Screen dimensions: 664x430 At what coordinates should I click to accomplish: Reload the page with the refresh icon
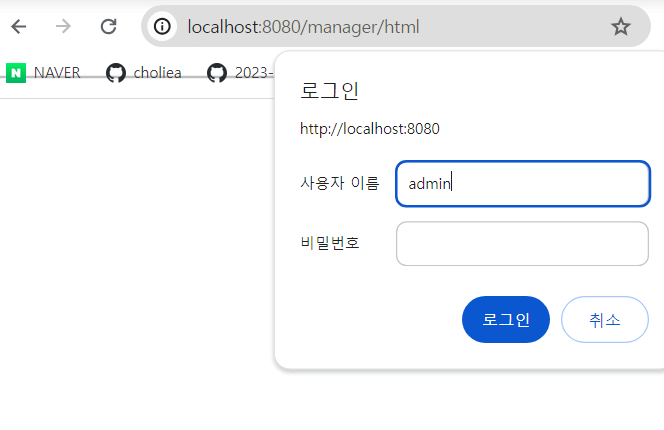pos(108,27)
